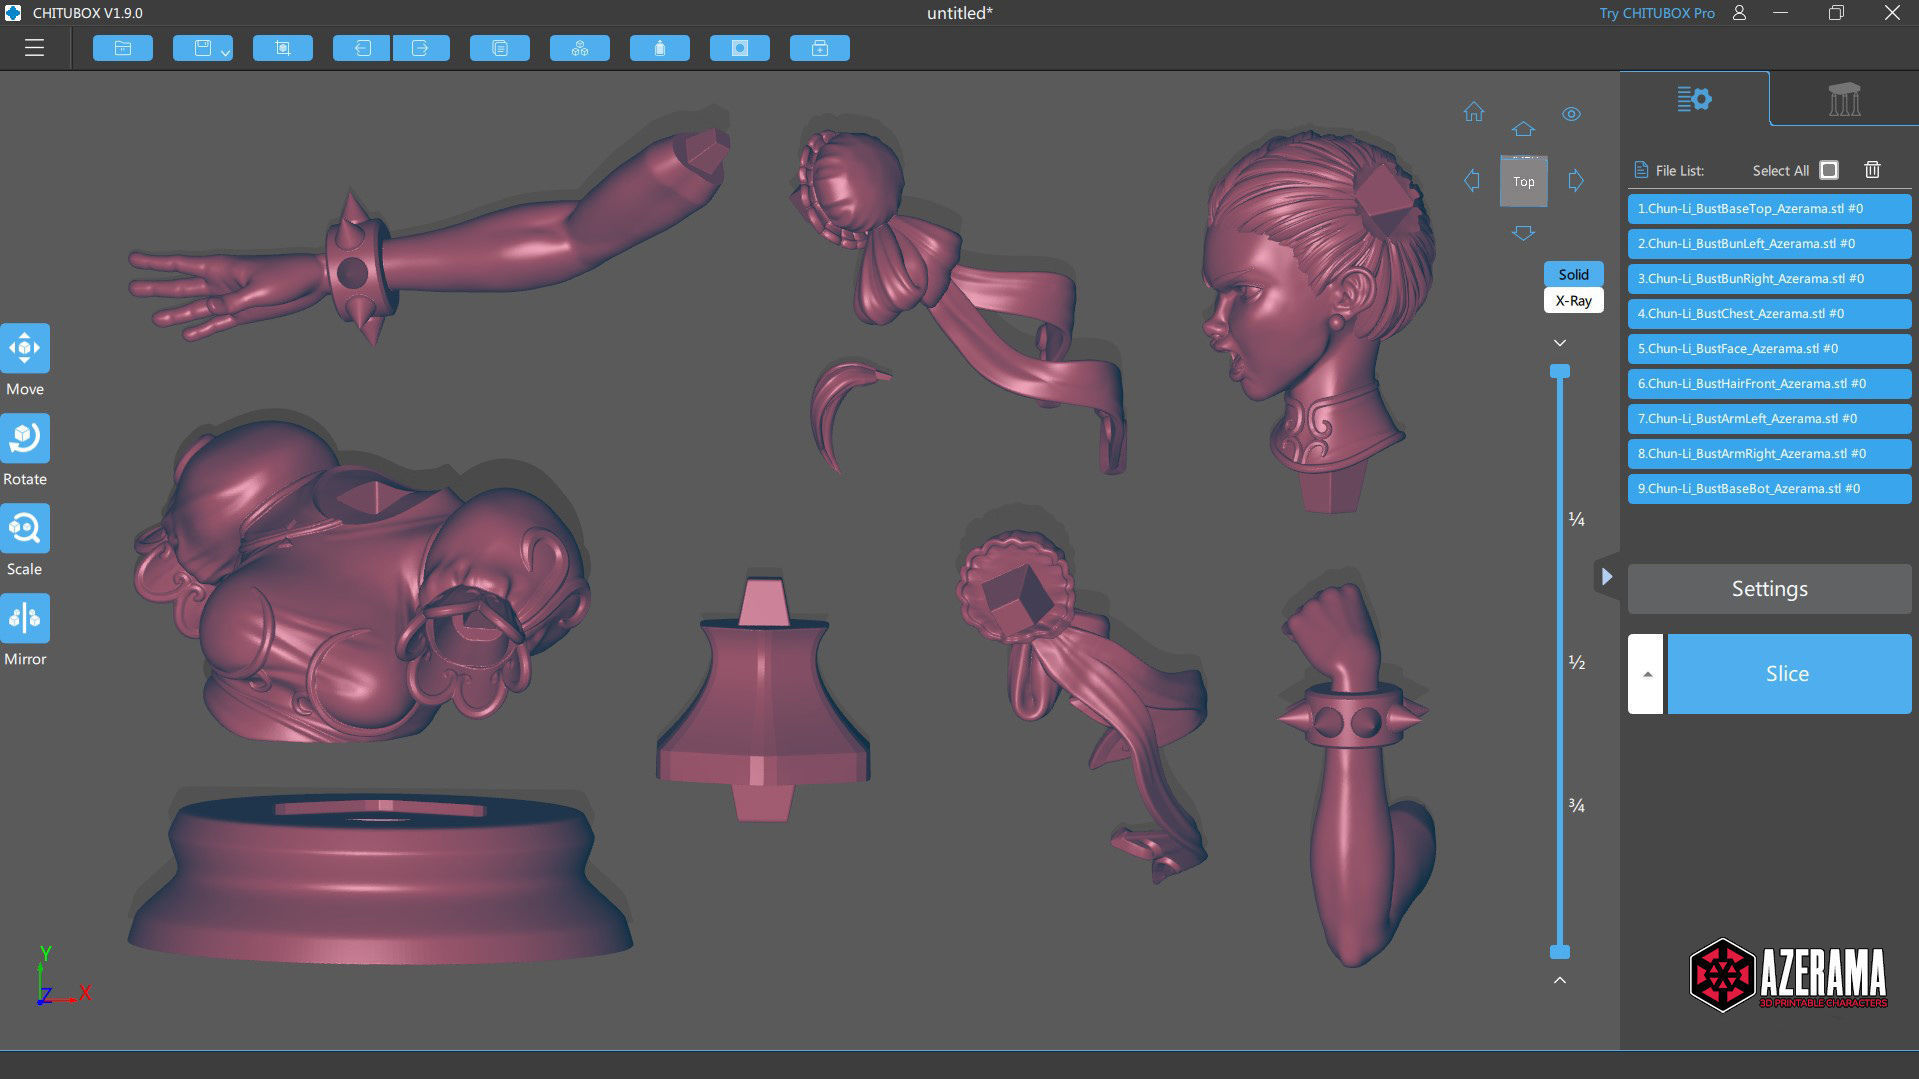Click the trash delete files icon
Image resolution: width=1919 pixels, height=1079 pixels.
click(x=1872, y=170)
